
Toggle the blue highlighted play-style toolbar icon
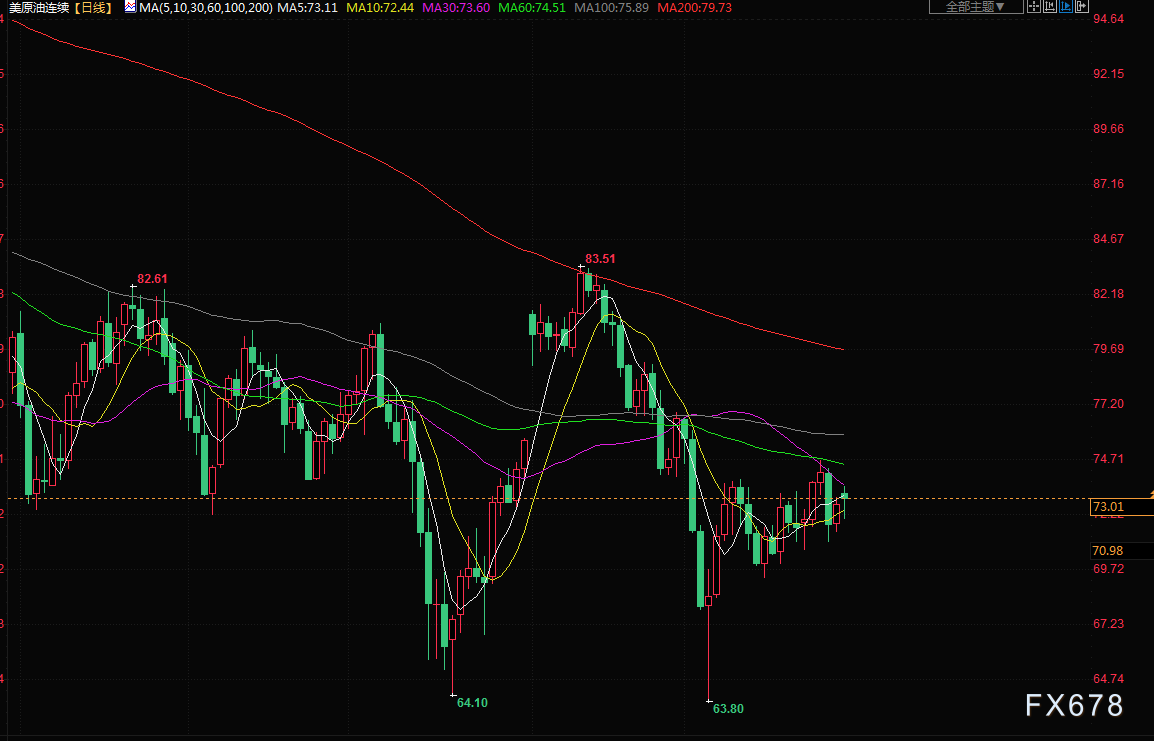tap(1066, 6)
